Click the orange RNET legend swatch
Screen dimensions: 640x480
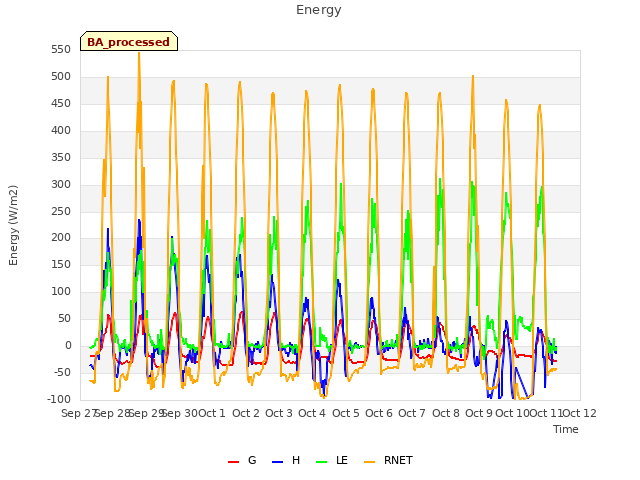click(369, 462)
